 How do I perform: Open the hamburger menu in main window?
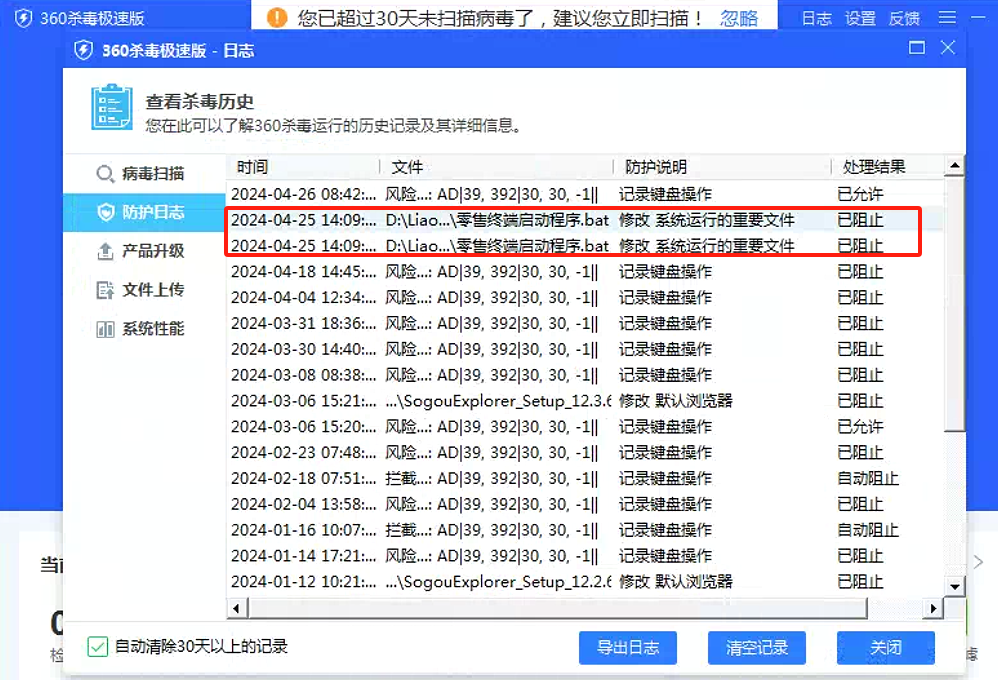point(947,18)
